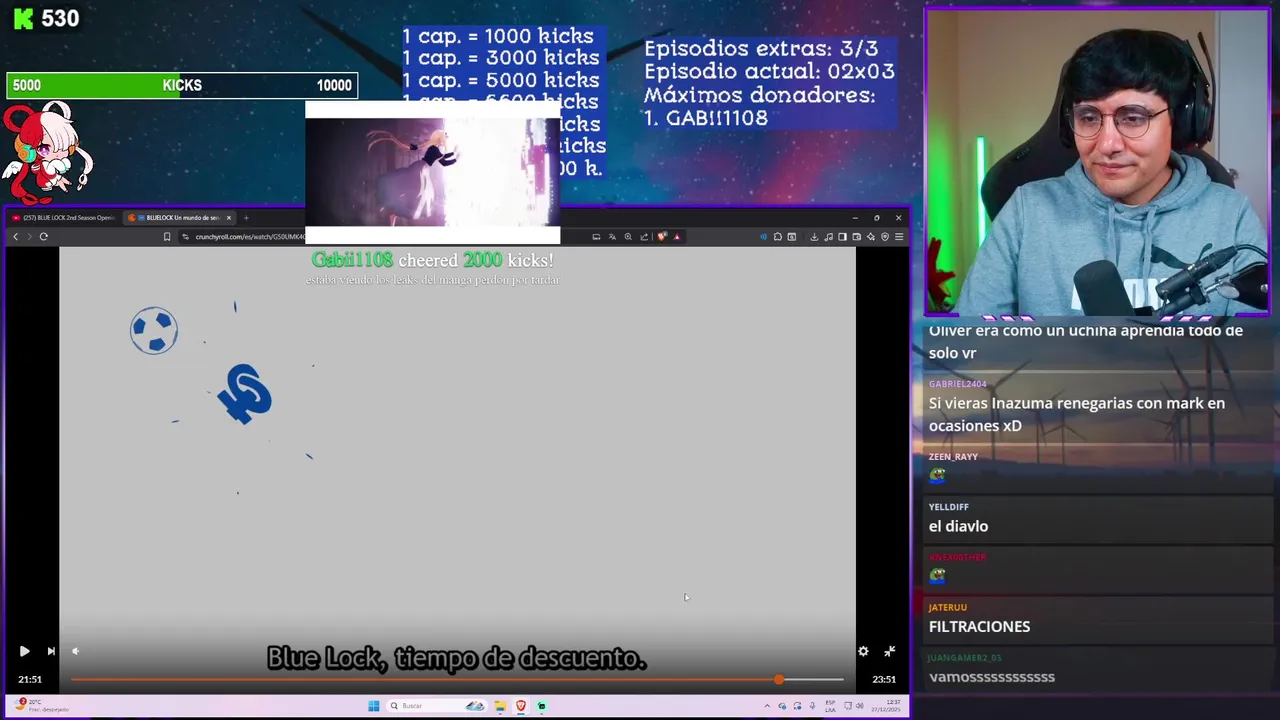This screenshot has height=720, width=1280.
Task: Switch to BLUE LOCK 2nd Season Opening tab
Action: click(x=64, y=217)
